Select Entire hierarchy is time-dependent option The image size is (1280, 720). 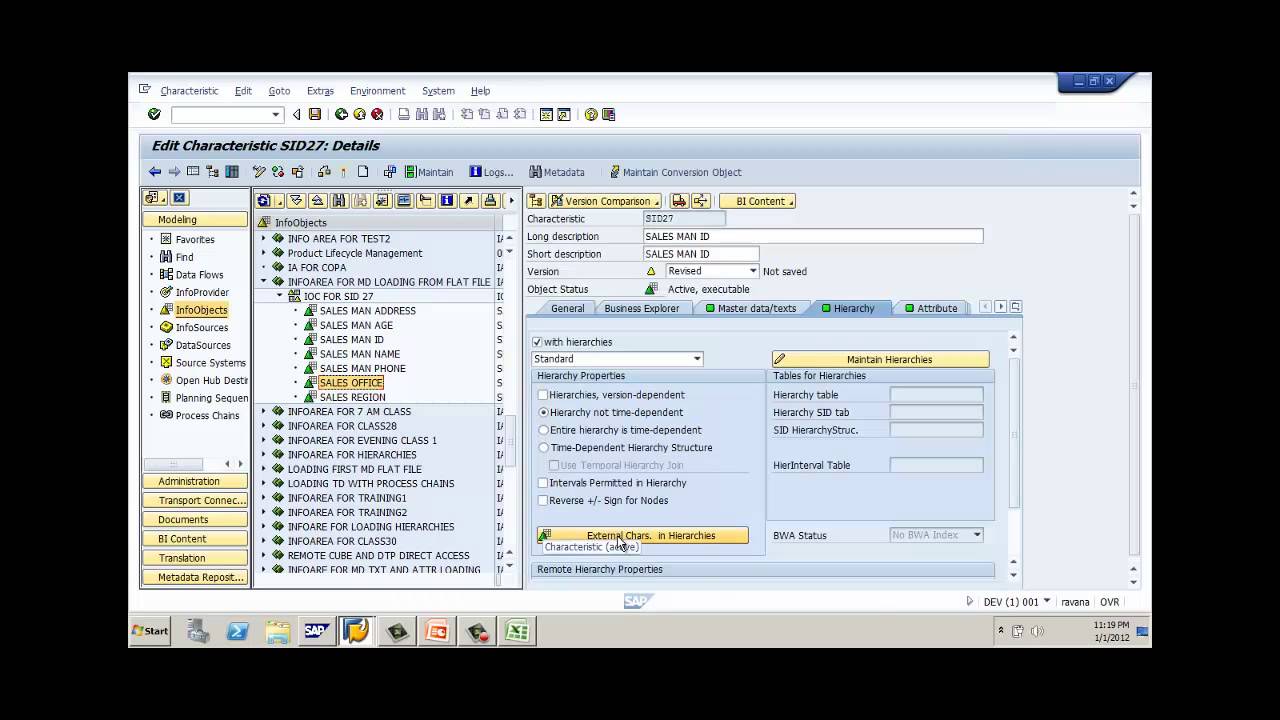(x=544, y=430)
